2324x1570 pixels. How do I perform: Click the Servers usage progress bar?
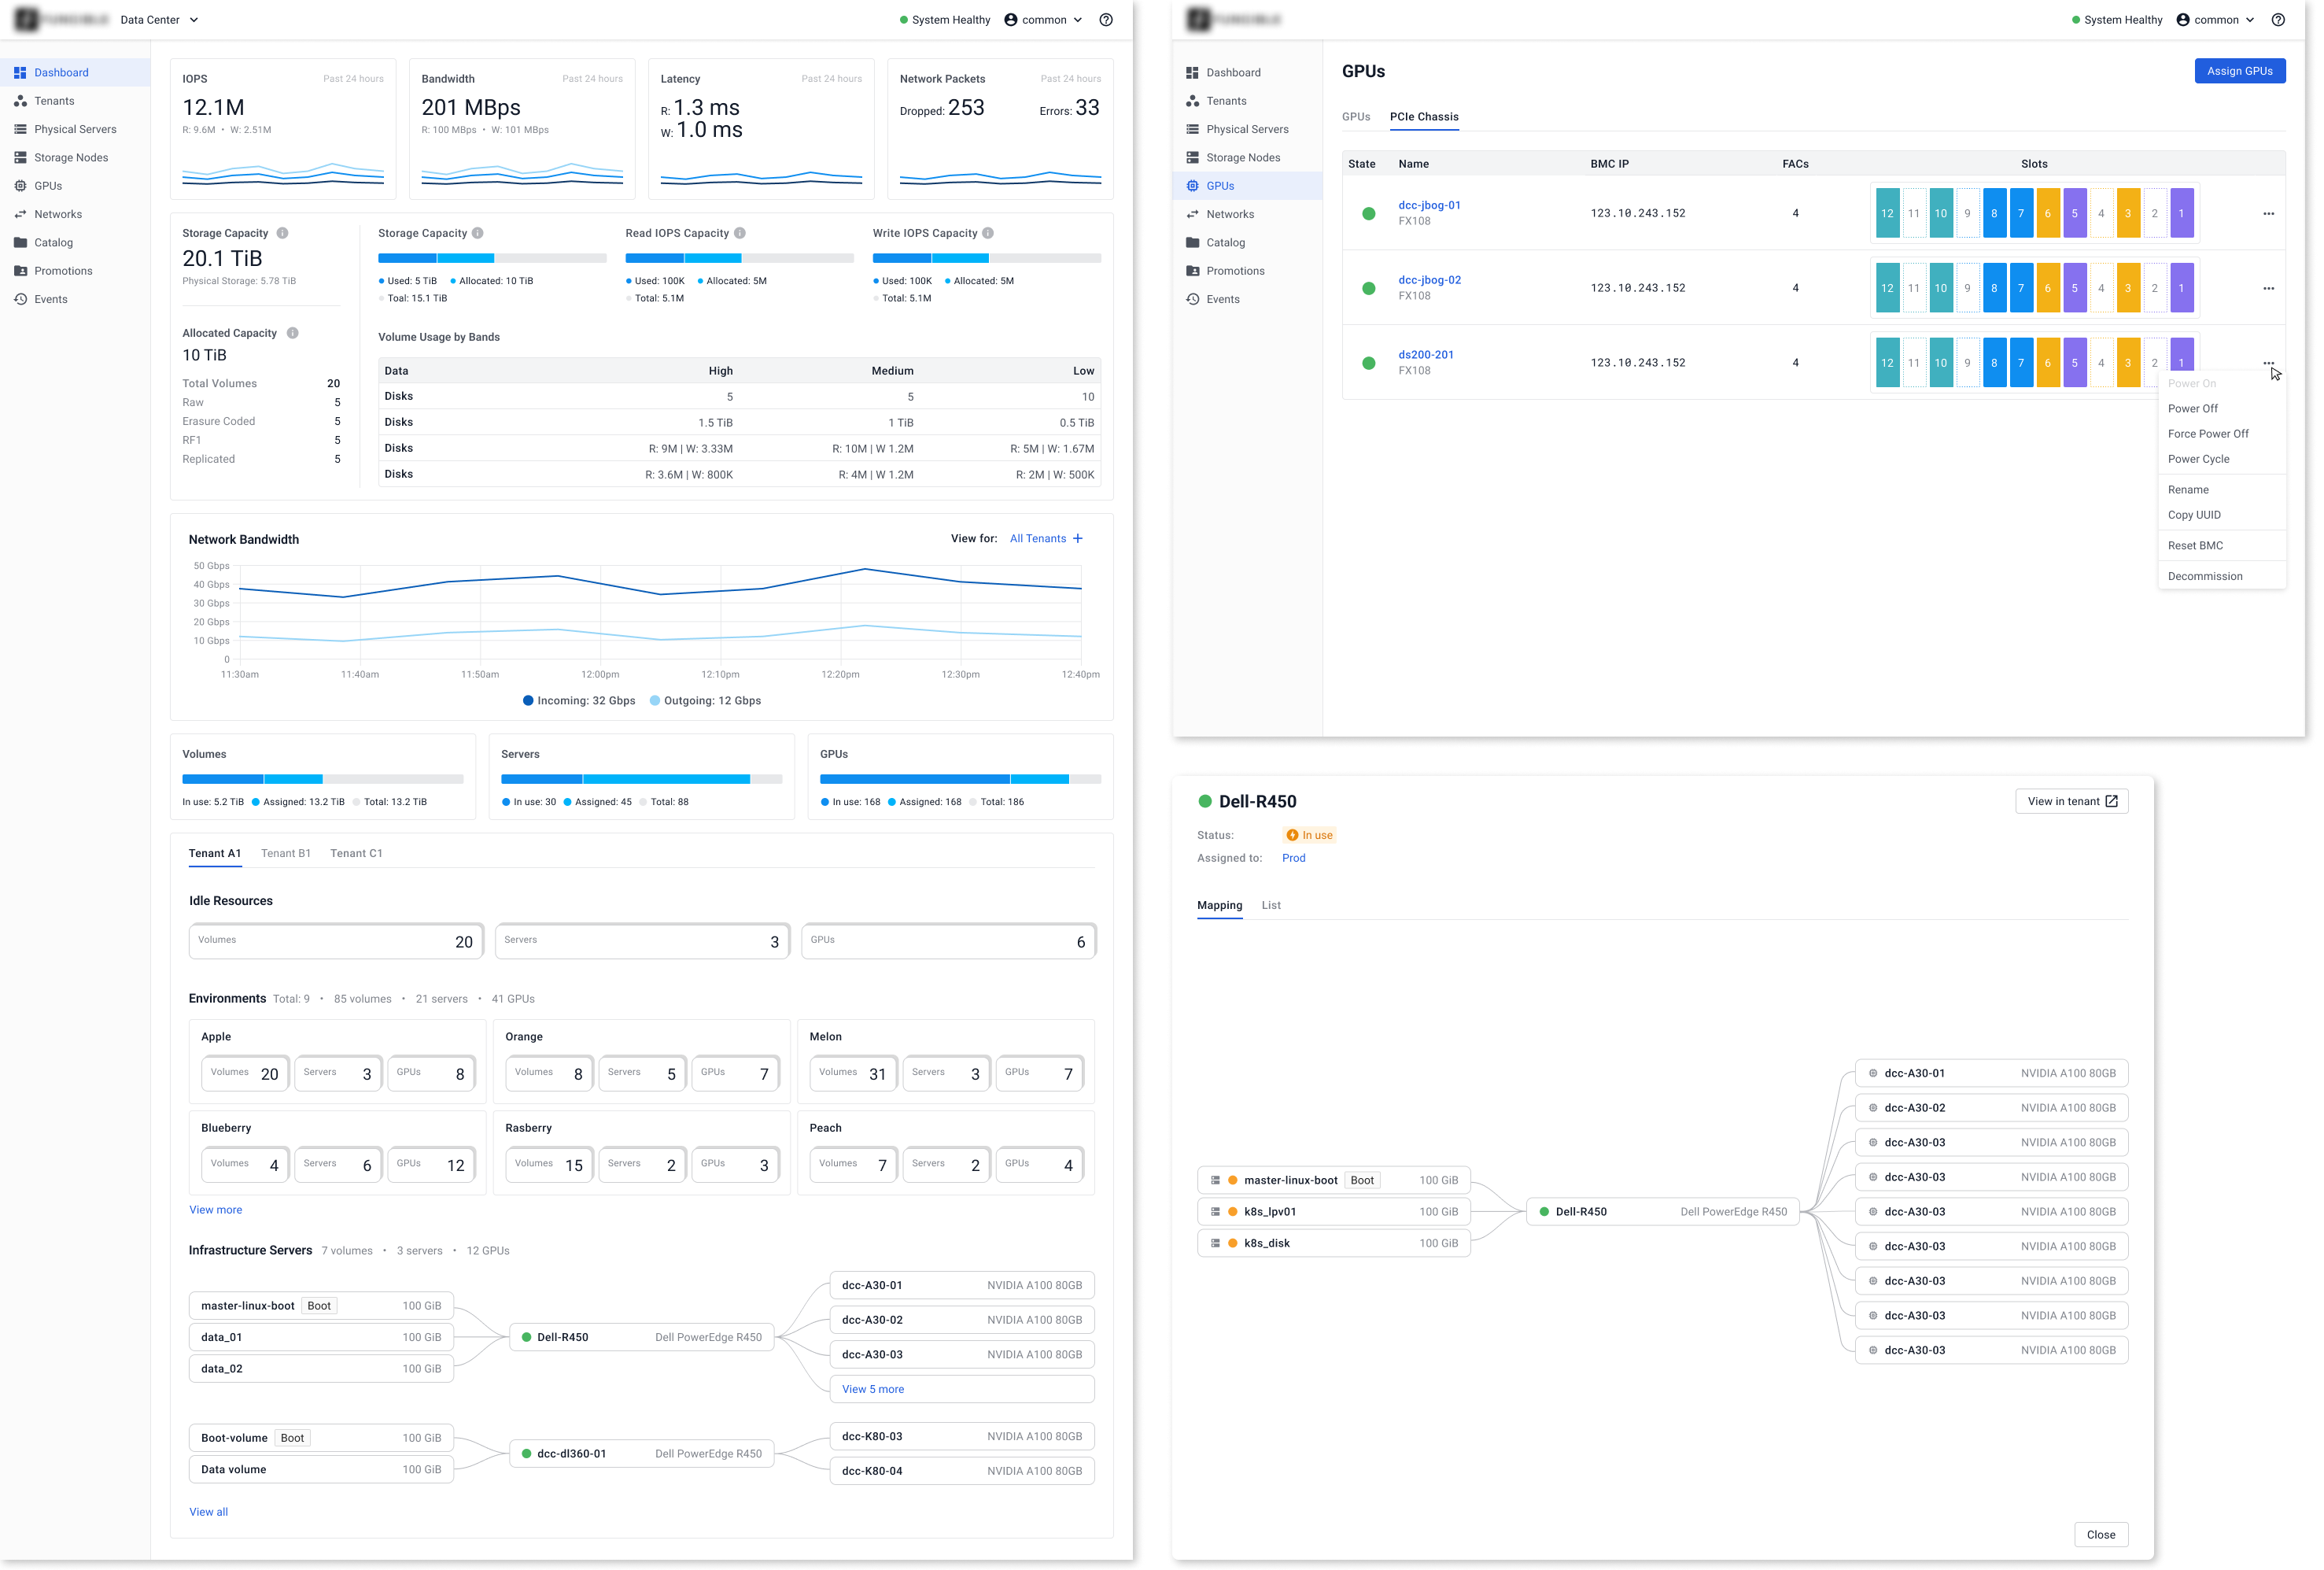641,779
